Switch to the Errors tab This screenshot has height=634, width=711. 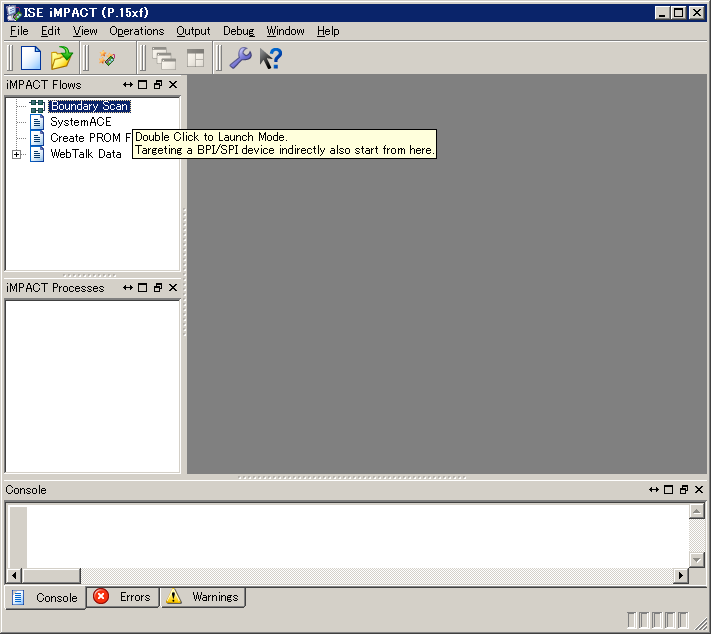coord(122,597)
